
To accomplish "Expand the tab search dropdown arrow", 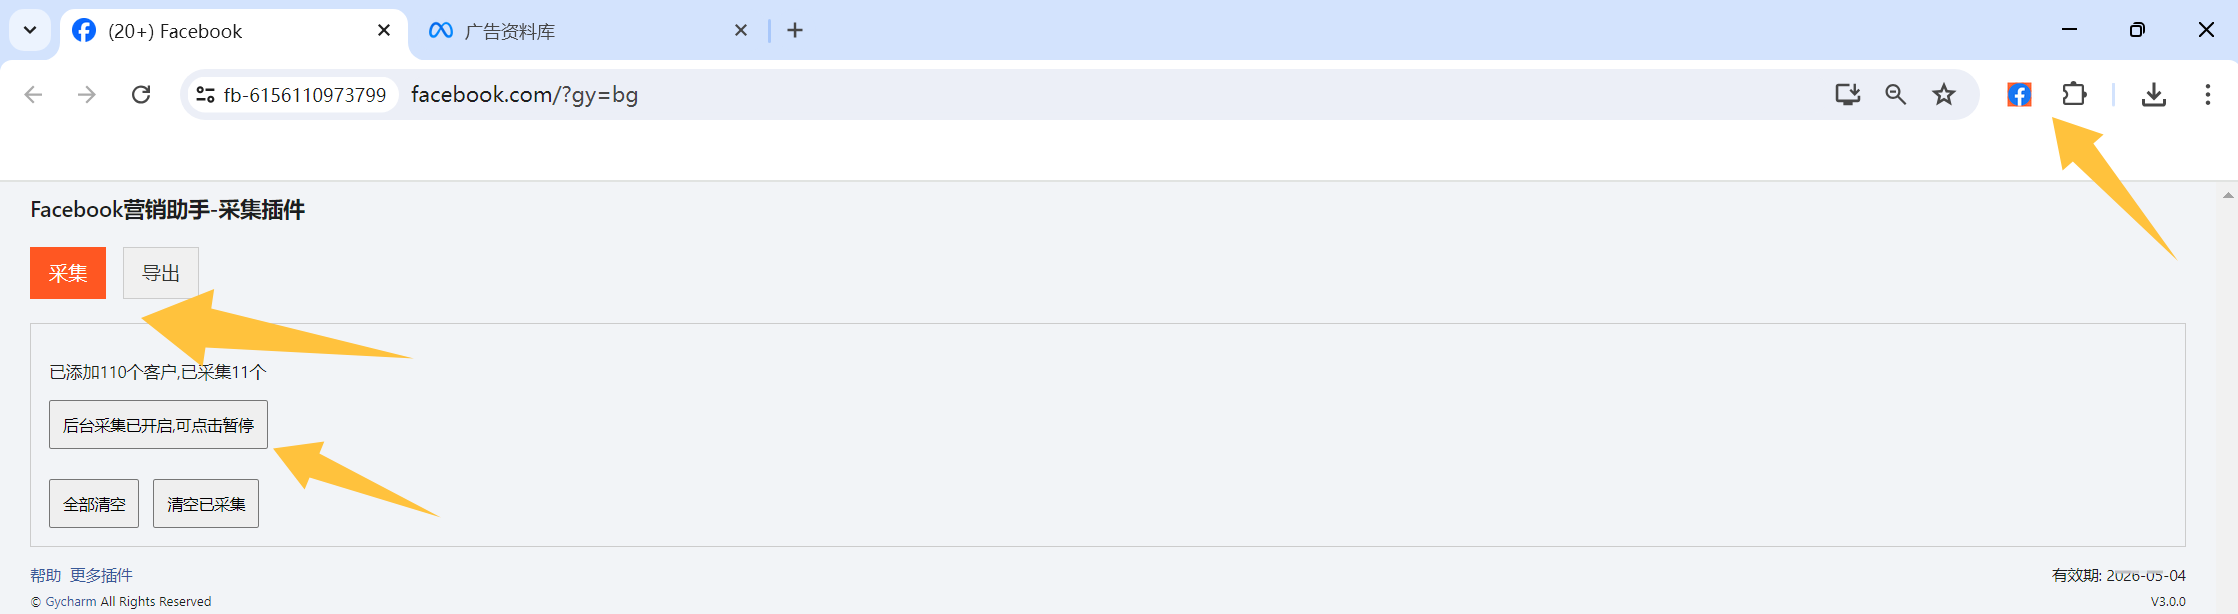I will (x=30, y=30).
